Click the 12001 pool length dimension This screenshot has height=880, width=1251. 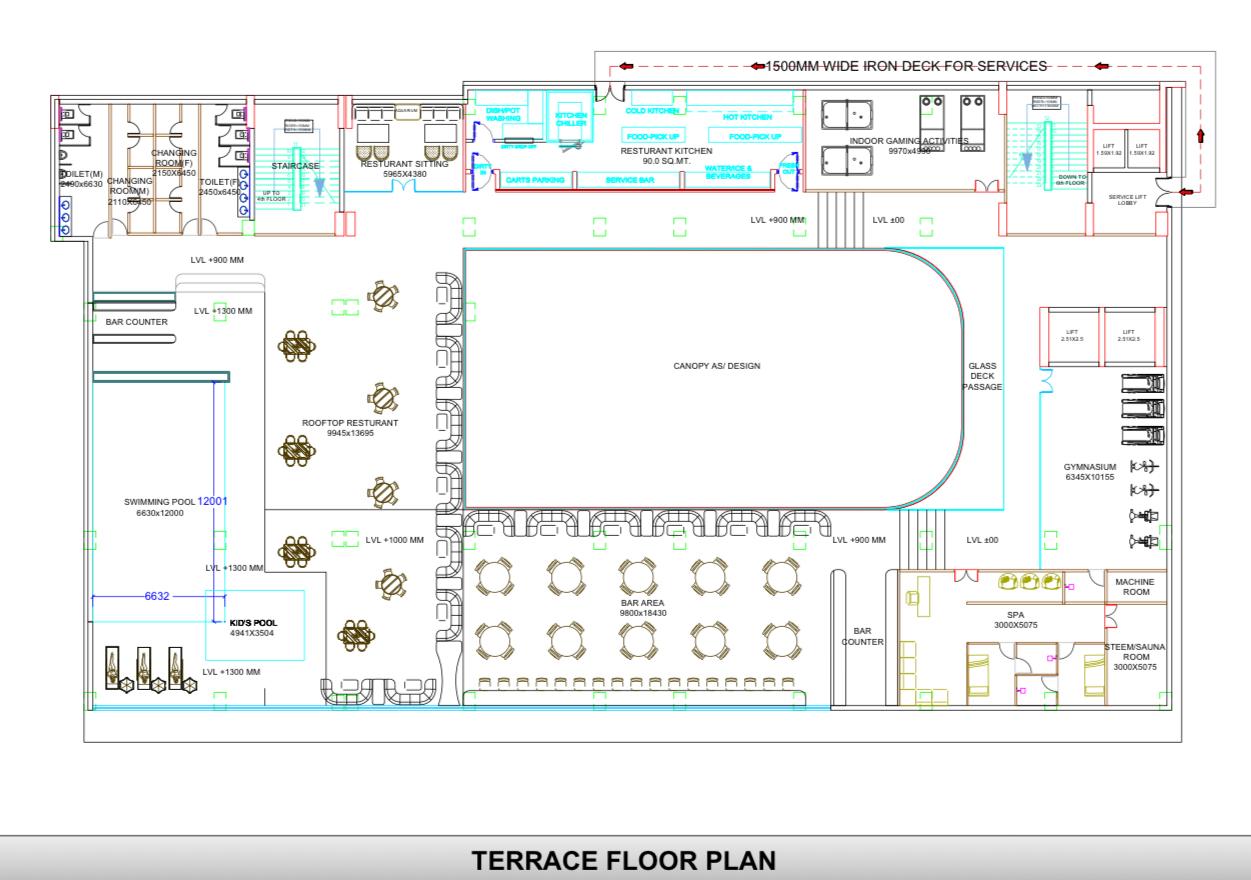[213, 502]
